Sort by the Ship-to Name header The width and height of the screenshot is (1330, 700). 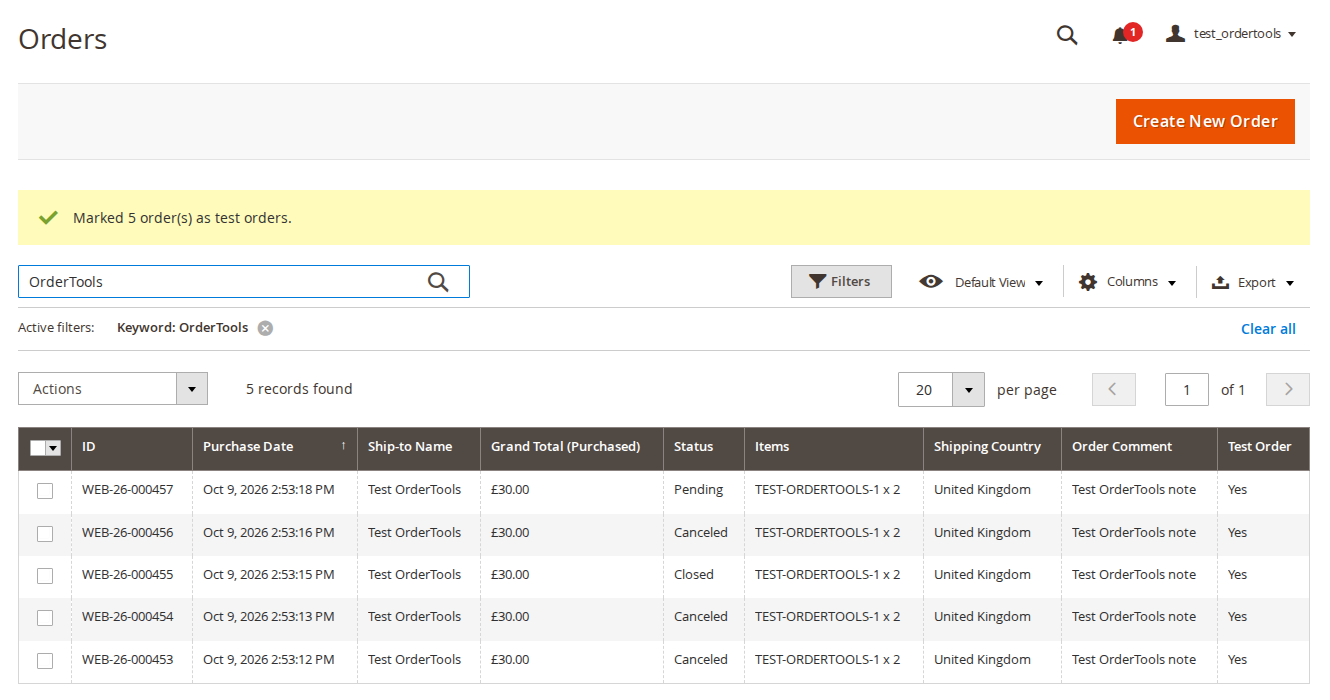pyautogui.click(x=419, y=447)
